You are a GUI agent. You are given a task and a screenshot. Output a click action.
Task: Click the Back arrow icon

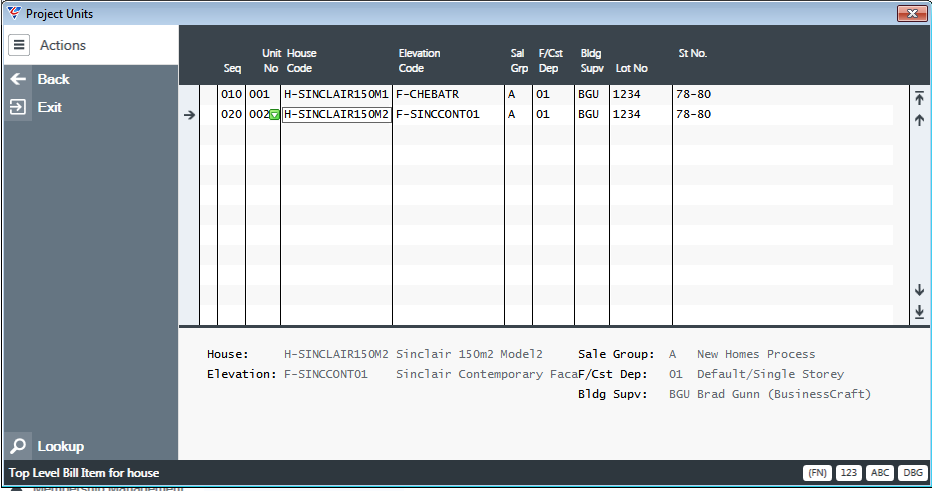18,79
